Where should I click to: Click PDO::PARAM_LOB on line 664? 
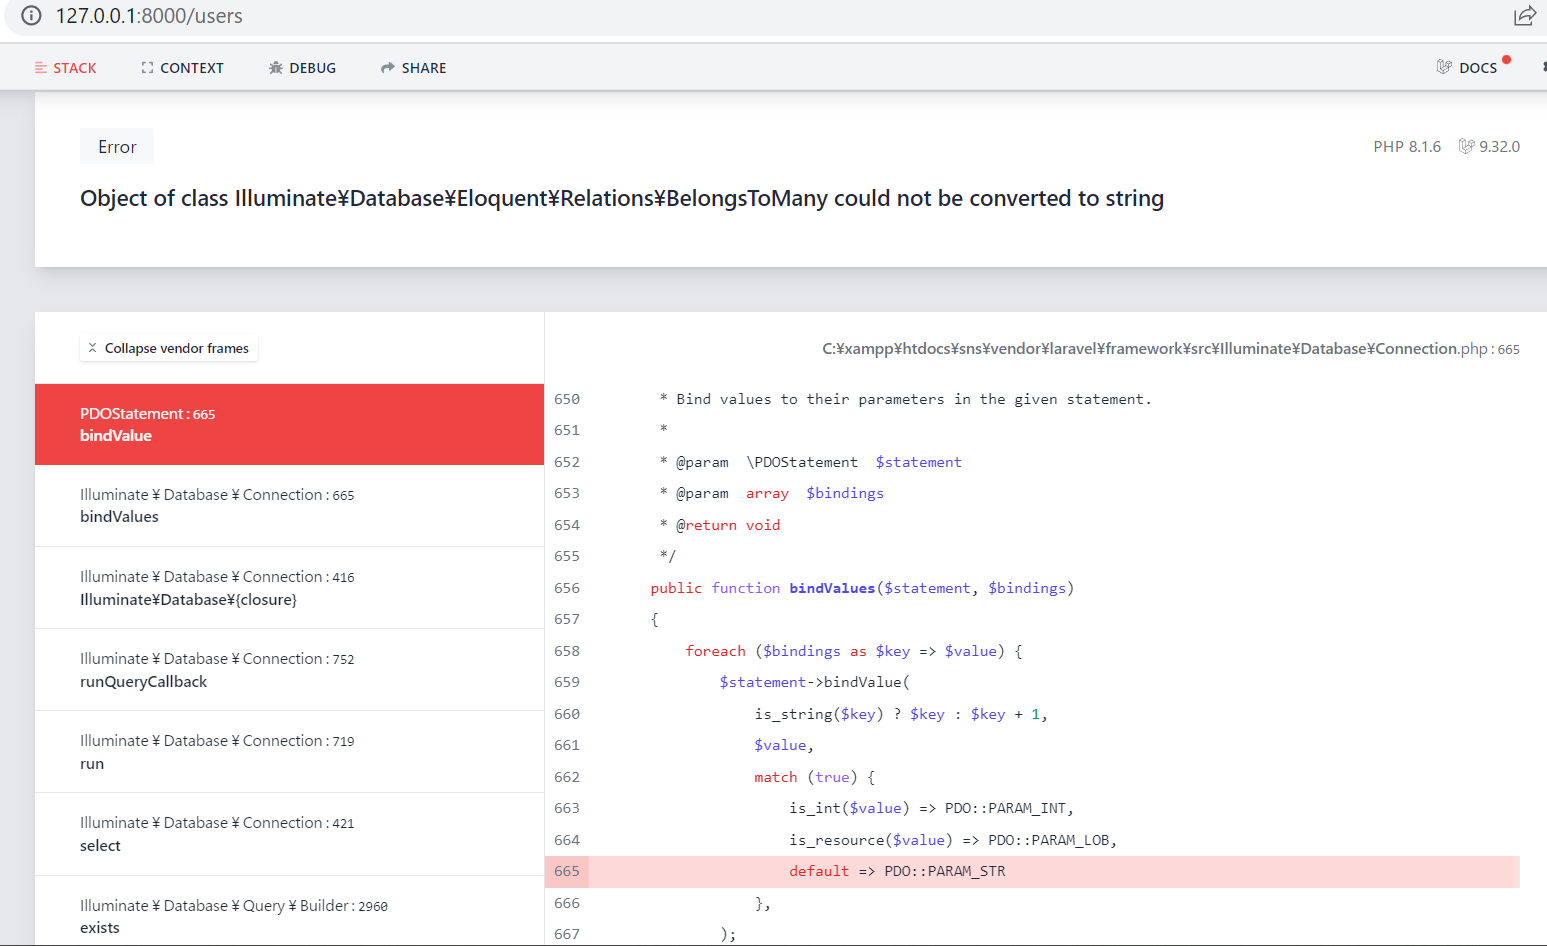[1052, 840]
